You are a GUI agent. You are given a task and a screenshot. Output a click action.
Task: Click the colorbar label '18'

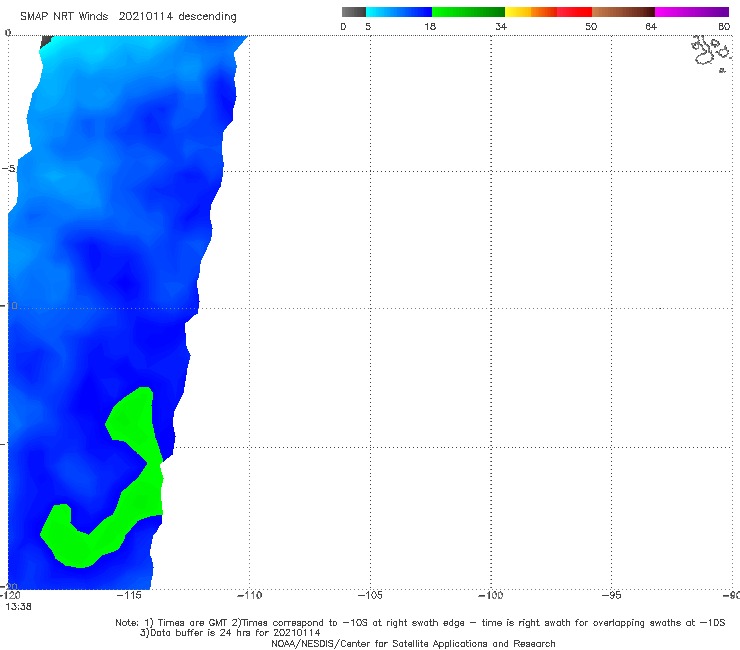click(x=430, y=26)
